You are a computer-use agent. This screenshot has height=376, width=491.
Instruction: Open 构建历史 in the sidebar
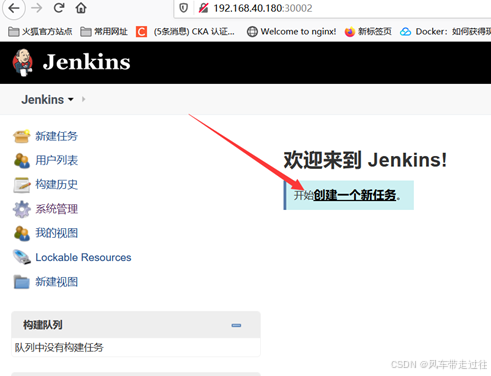[57, 184]
